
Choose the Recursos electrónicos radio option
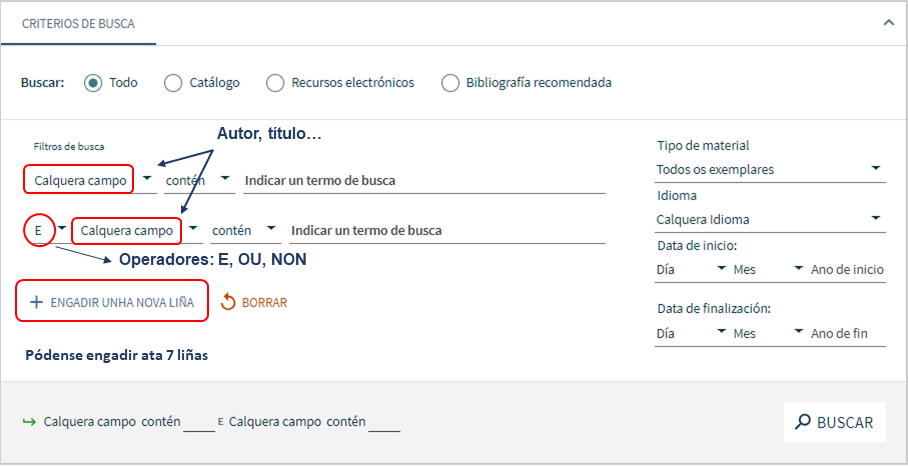pyautogui.click(x=274, y=83)
